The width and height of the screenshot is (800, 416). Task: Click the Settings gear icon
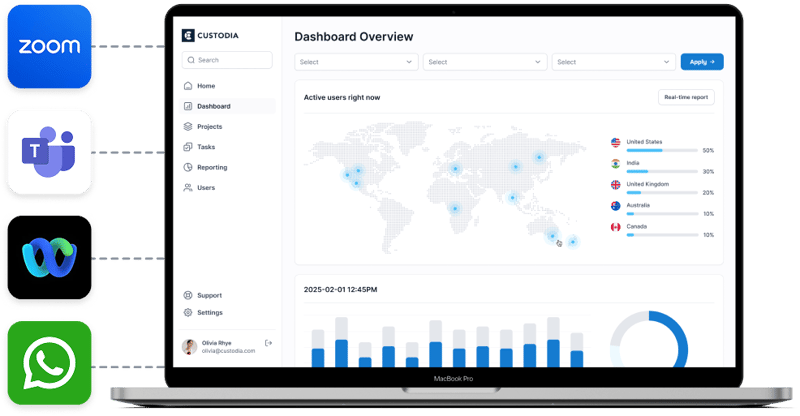click(x=188, y=312)
